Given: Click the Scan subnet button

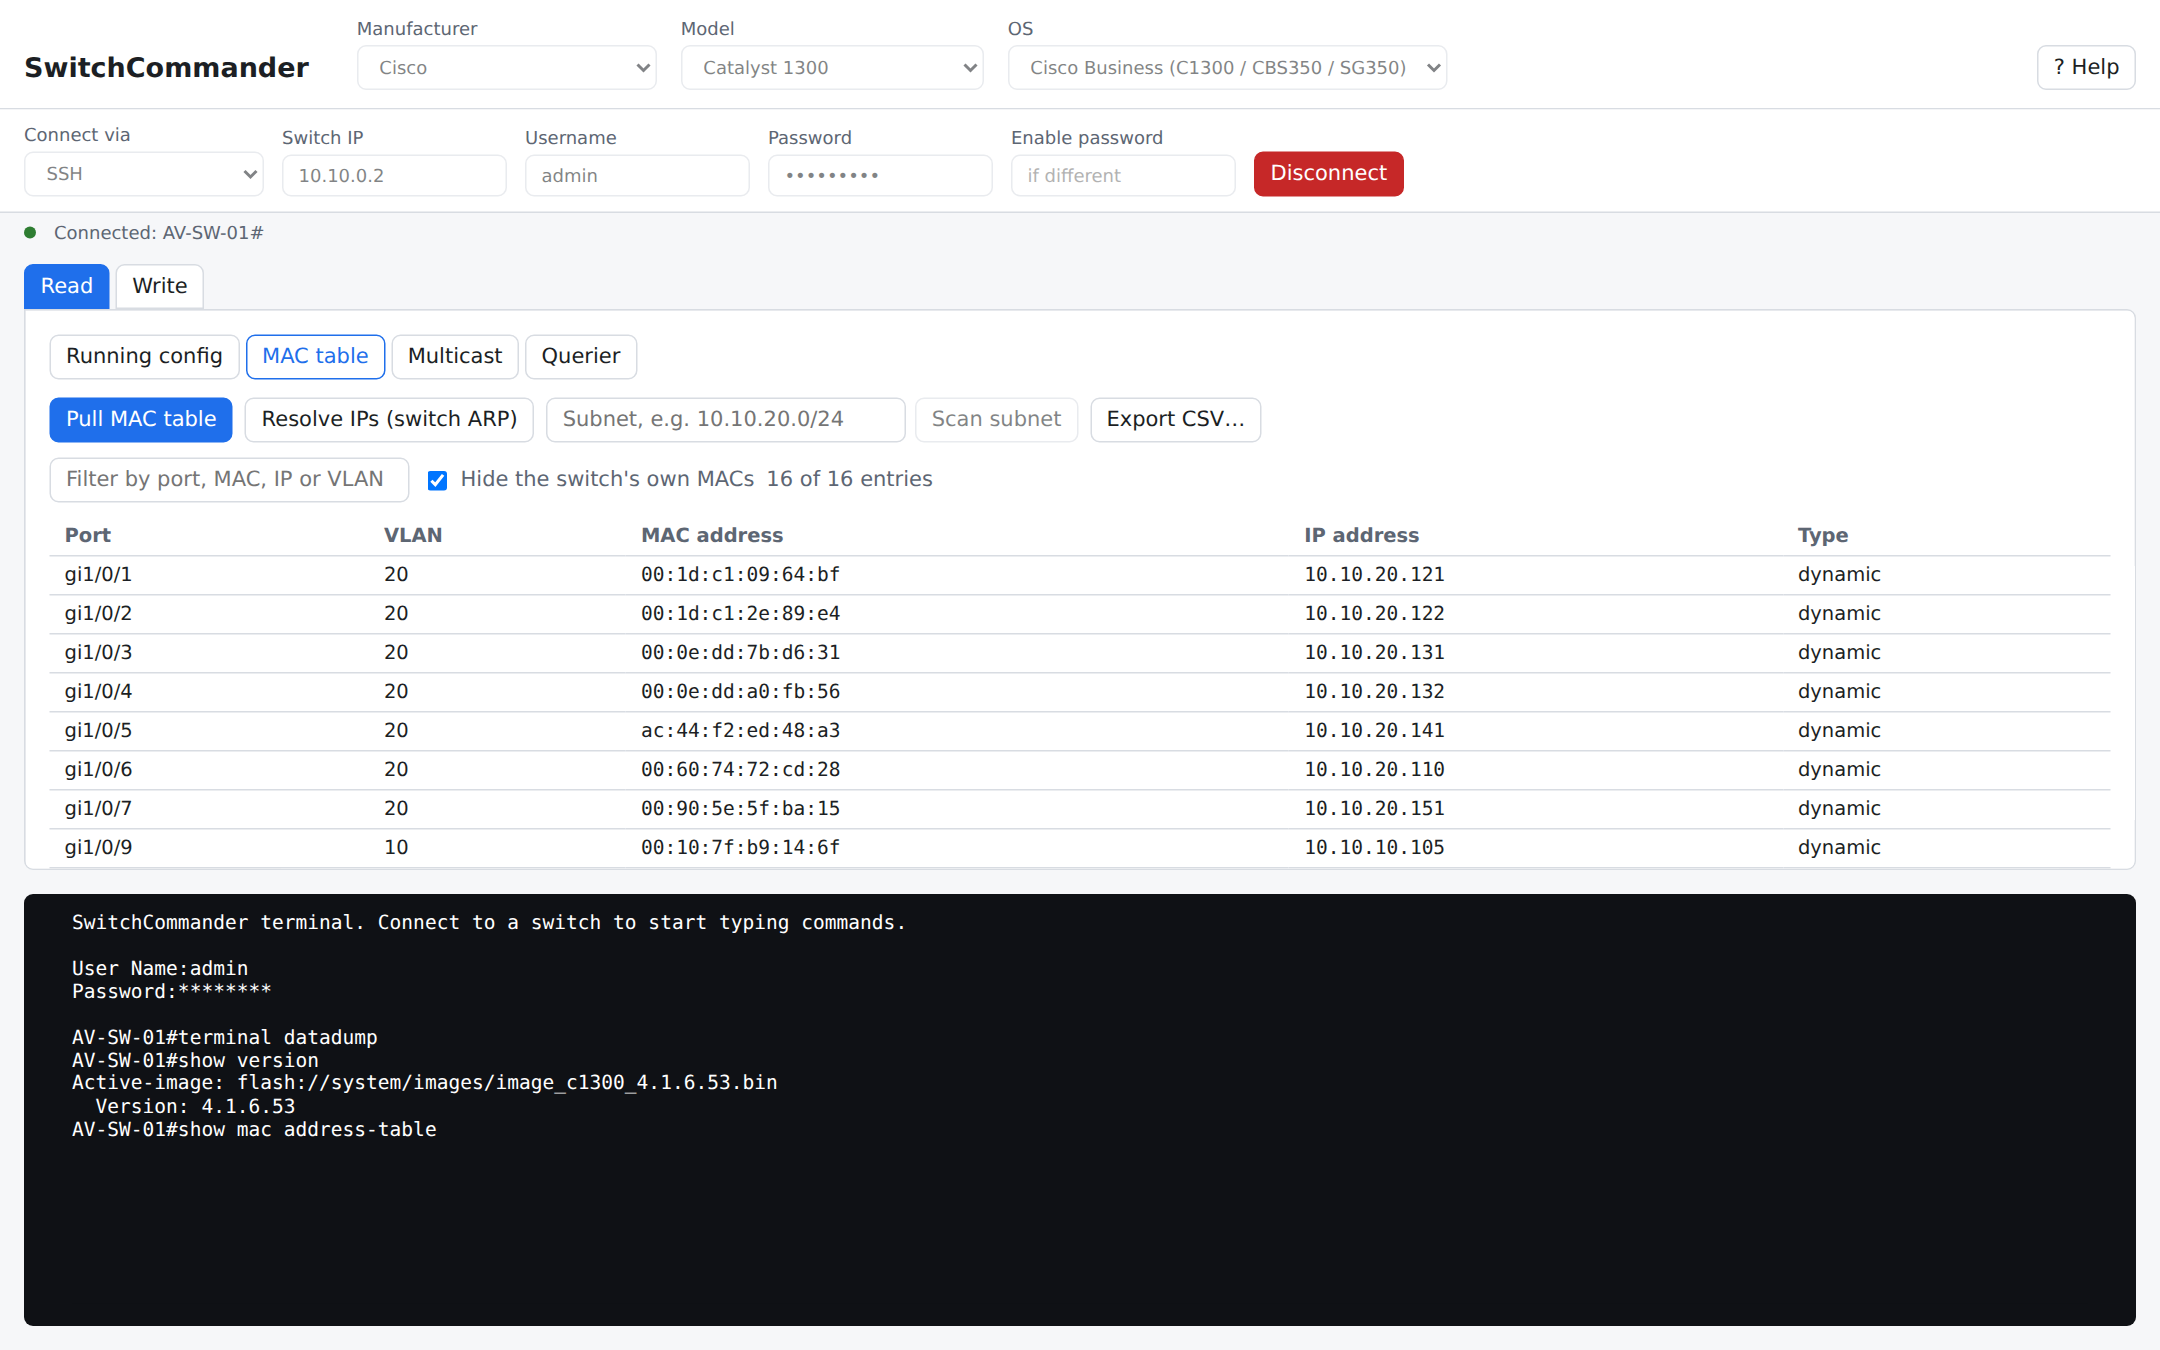Looking at the screenshot, I should [x=996, y=420].
